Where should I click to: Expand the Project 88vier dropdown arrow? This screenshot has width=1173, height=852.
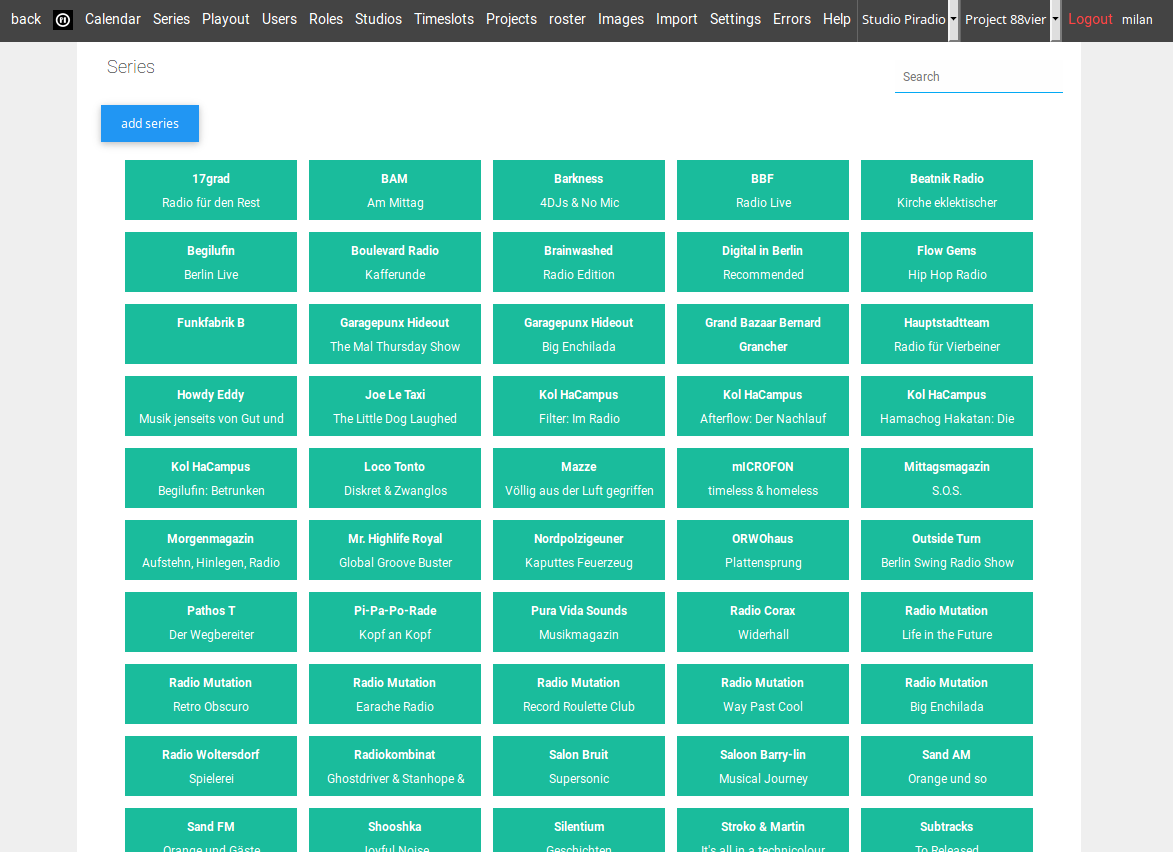click(1055, 20)
